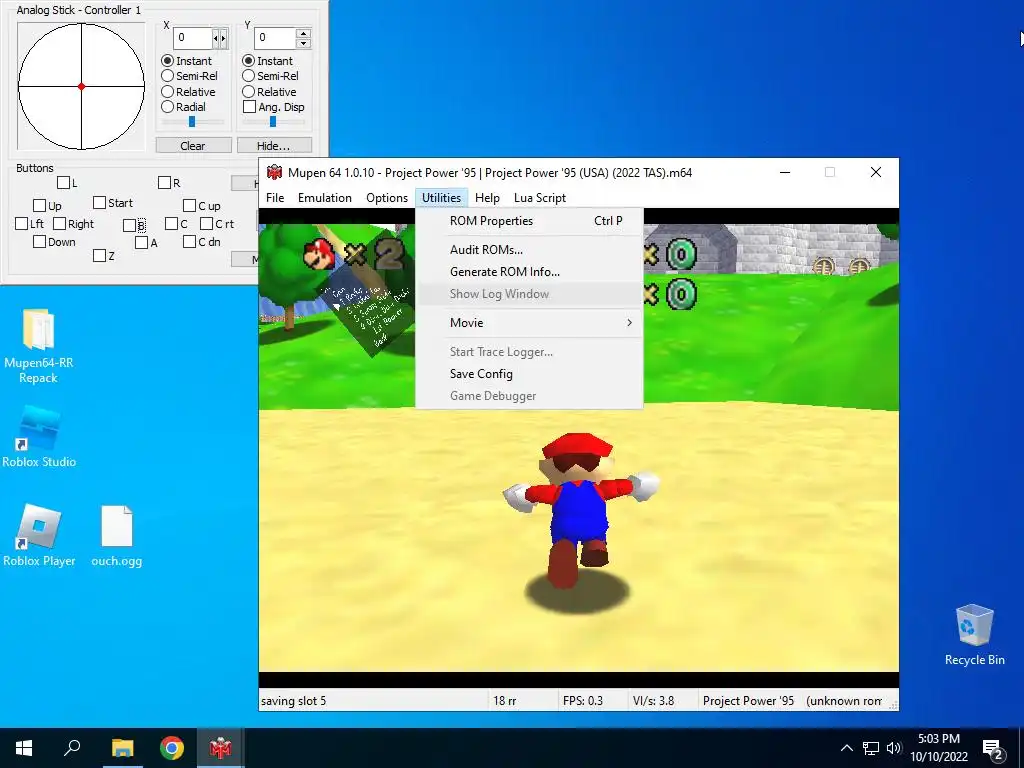Choose Audit ROMs menu entry
The width and height of the screenshot is (1024, 768).
529,249
